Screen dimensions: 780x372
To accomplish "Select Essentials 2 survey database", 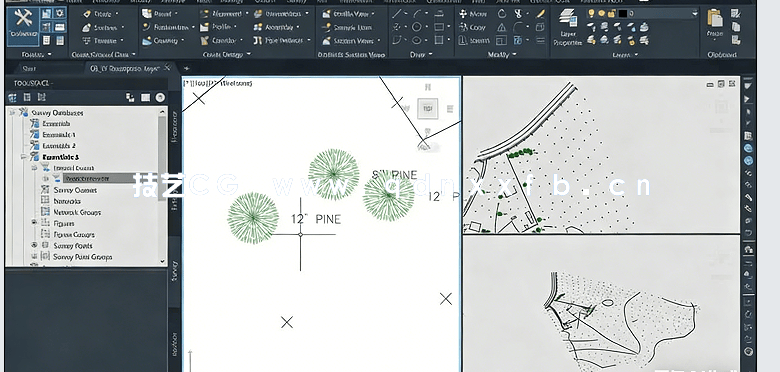I will point(59,146).
